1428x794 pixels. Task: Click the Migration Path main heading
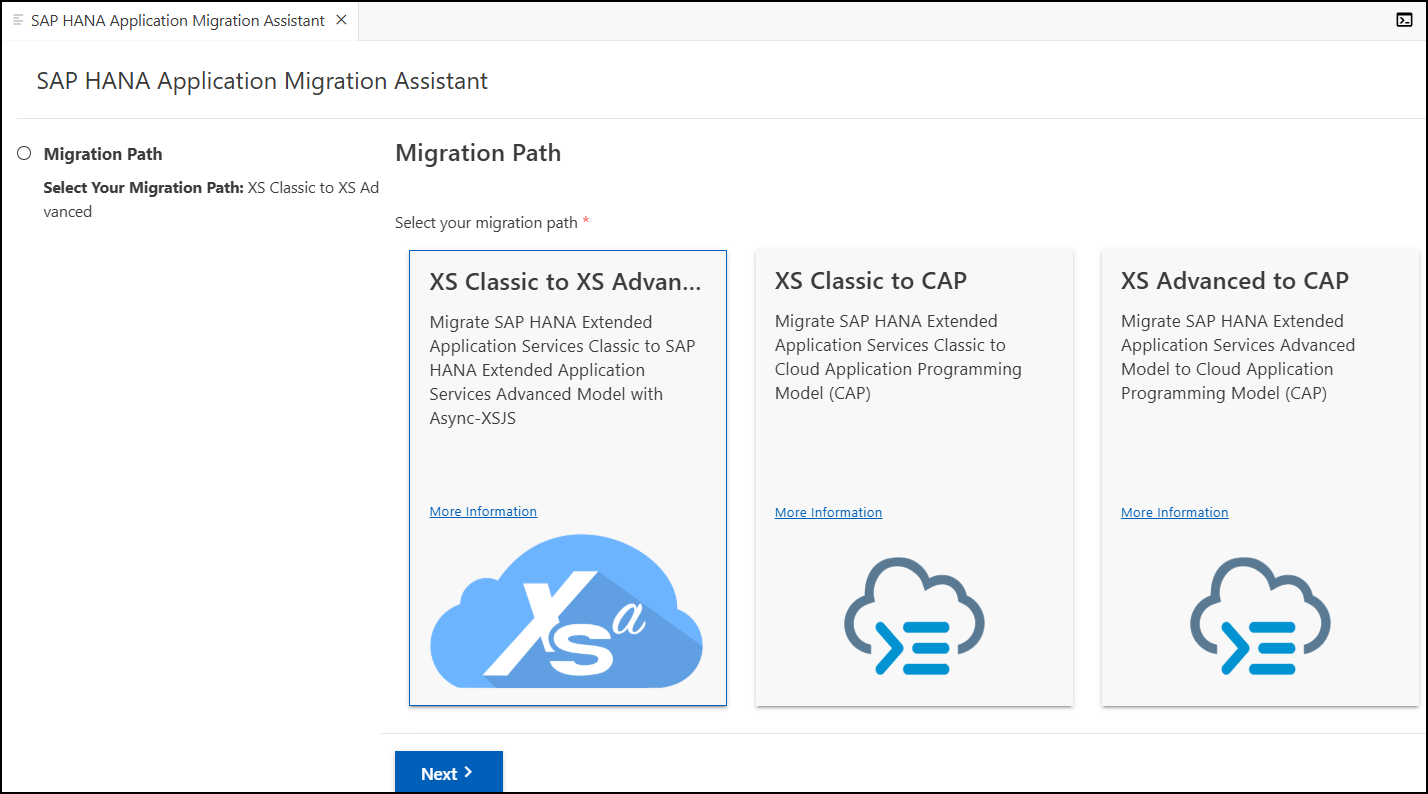coord(478,153)
